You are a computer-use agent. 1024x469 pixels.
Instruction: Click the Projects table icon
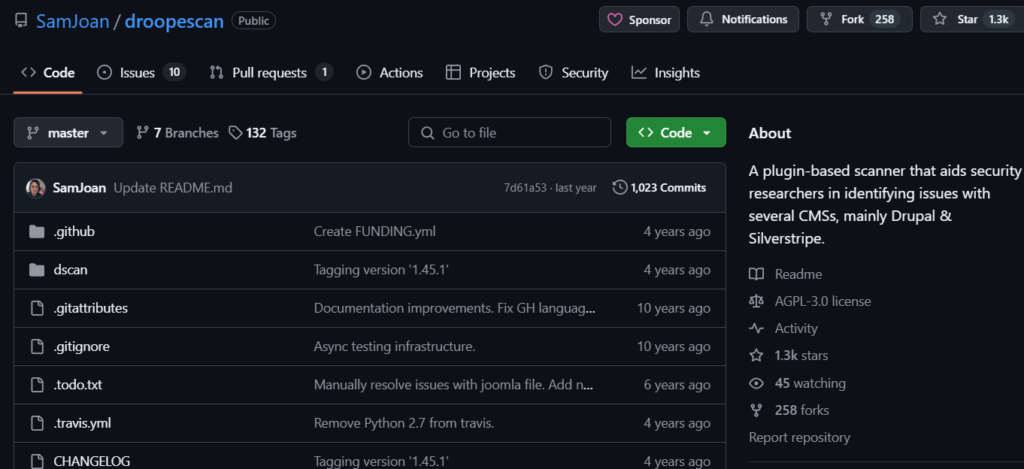pyautogui.click(x=453, y=73)
